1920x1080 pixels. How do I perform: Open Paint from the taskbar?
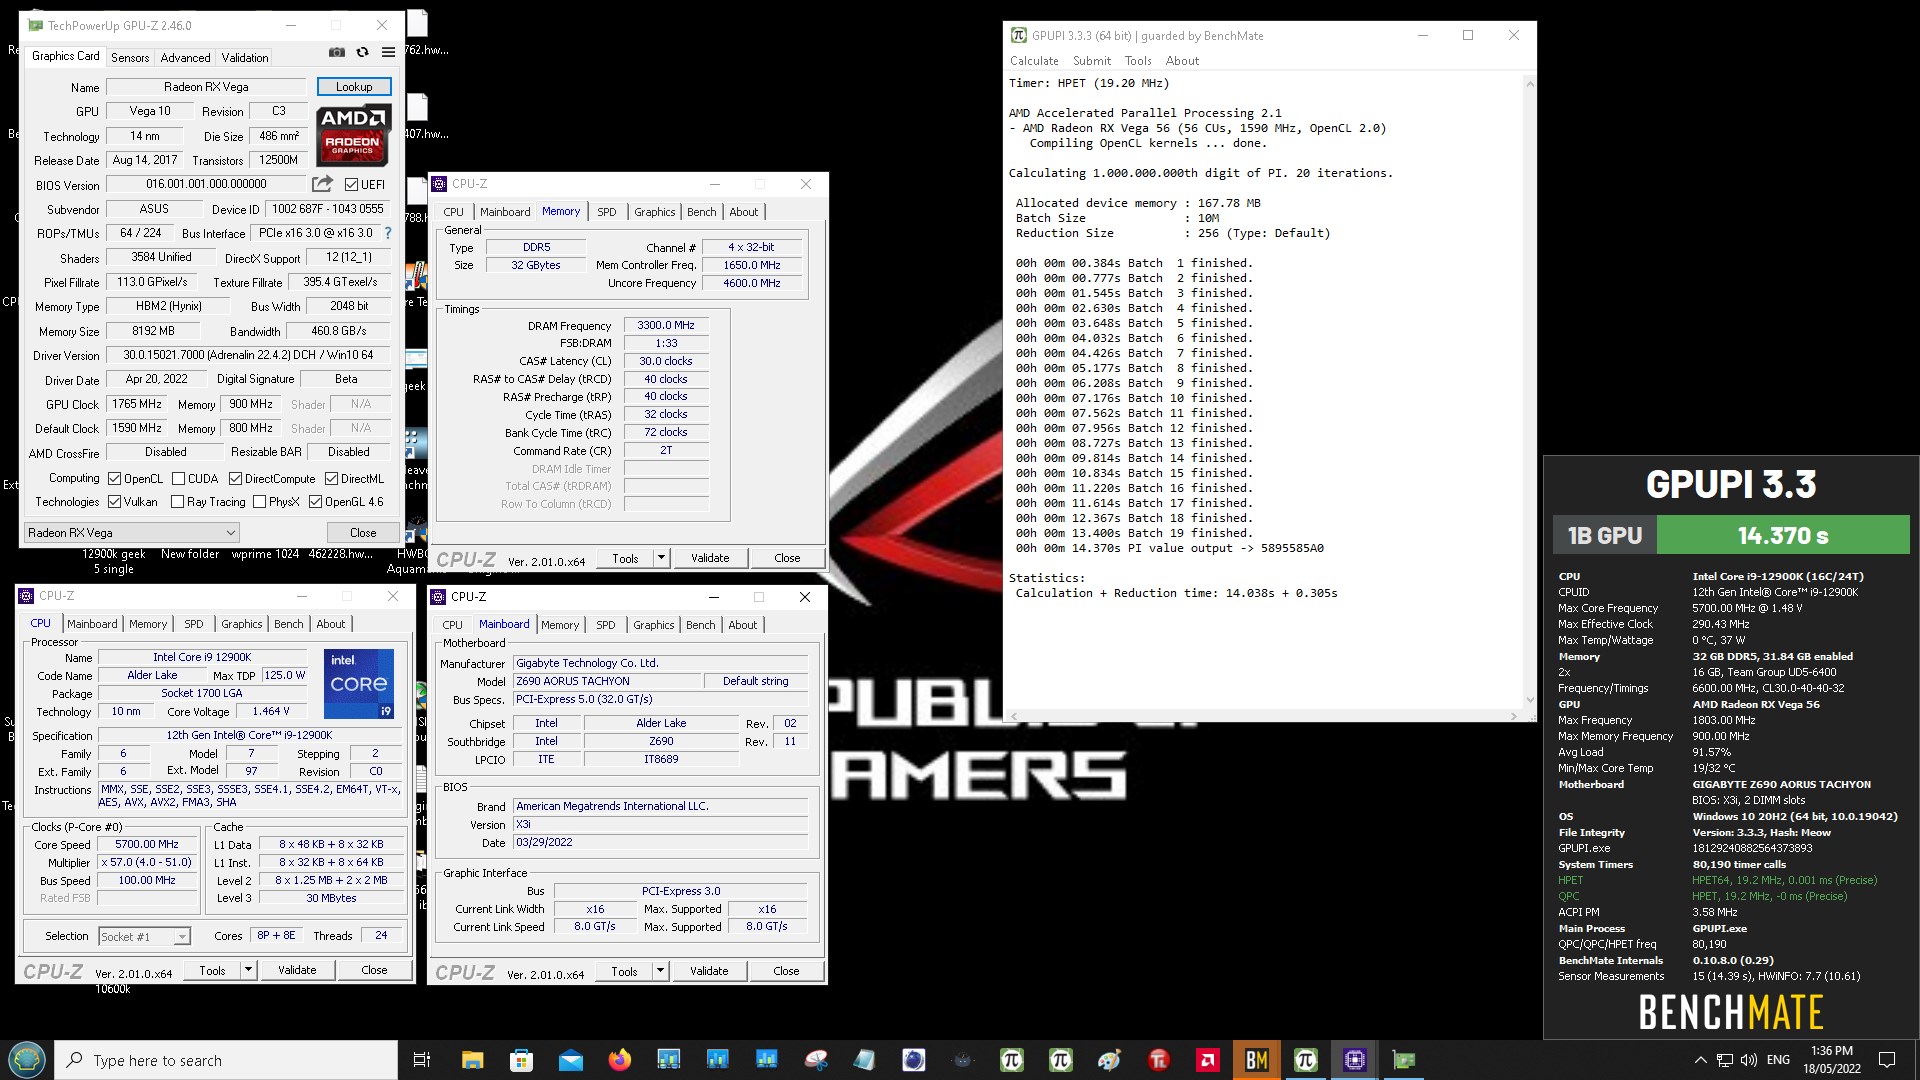pos(1109,1060)
